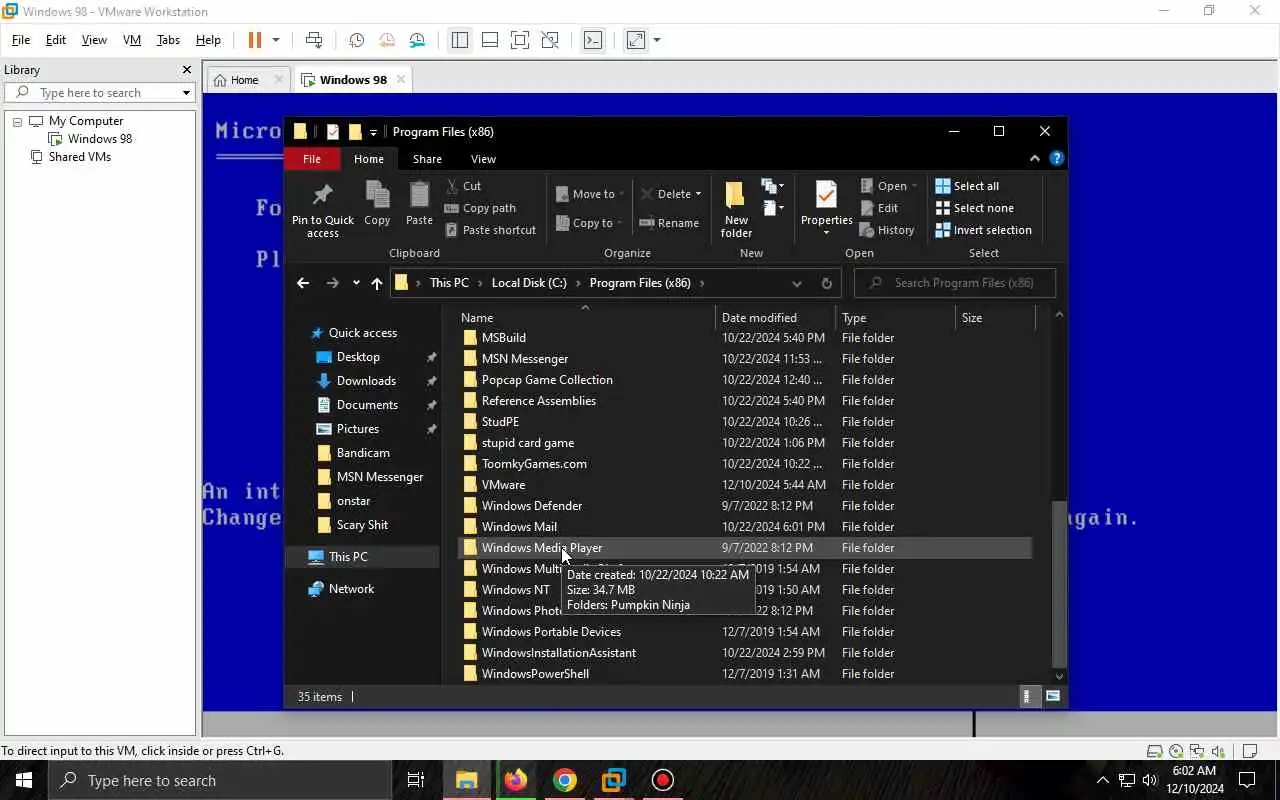Collapse the ribbon with the chevron
The height and width of the screenshot is (800, 1280).
click(x=1034, y=159)
